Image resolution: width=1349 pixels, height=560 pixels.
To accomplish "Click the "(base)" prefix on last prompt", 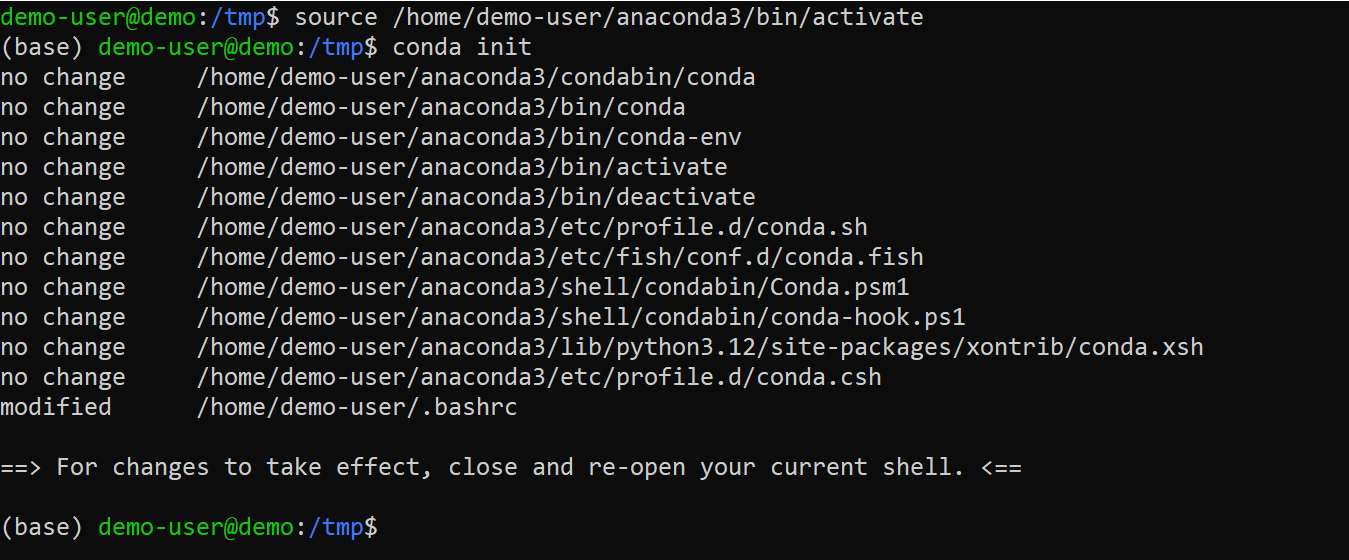I will 42,527.
